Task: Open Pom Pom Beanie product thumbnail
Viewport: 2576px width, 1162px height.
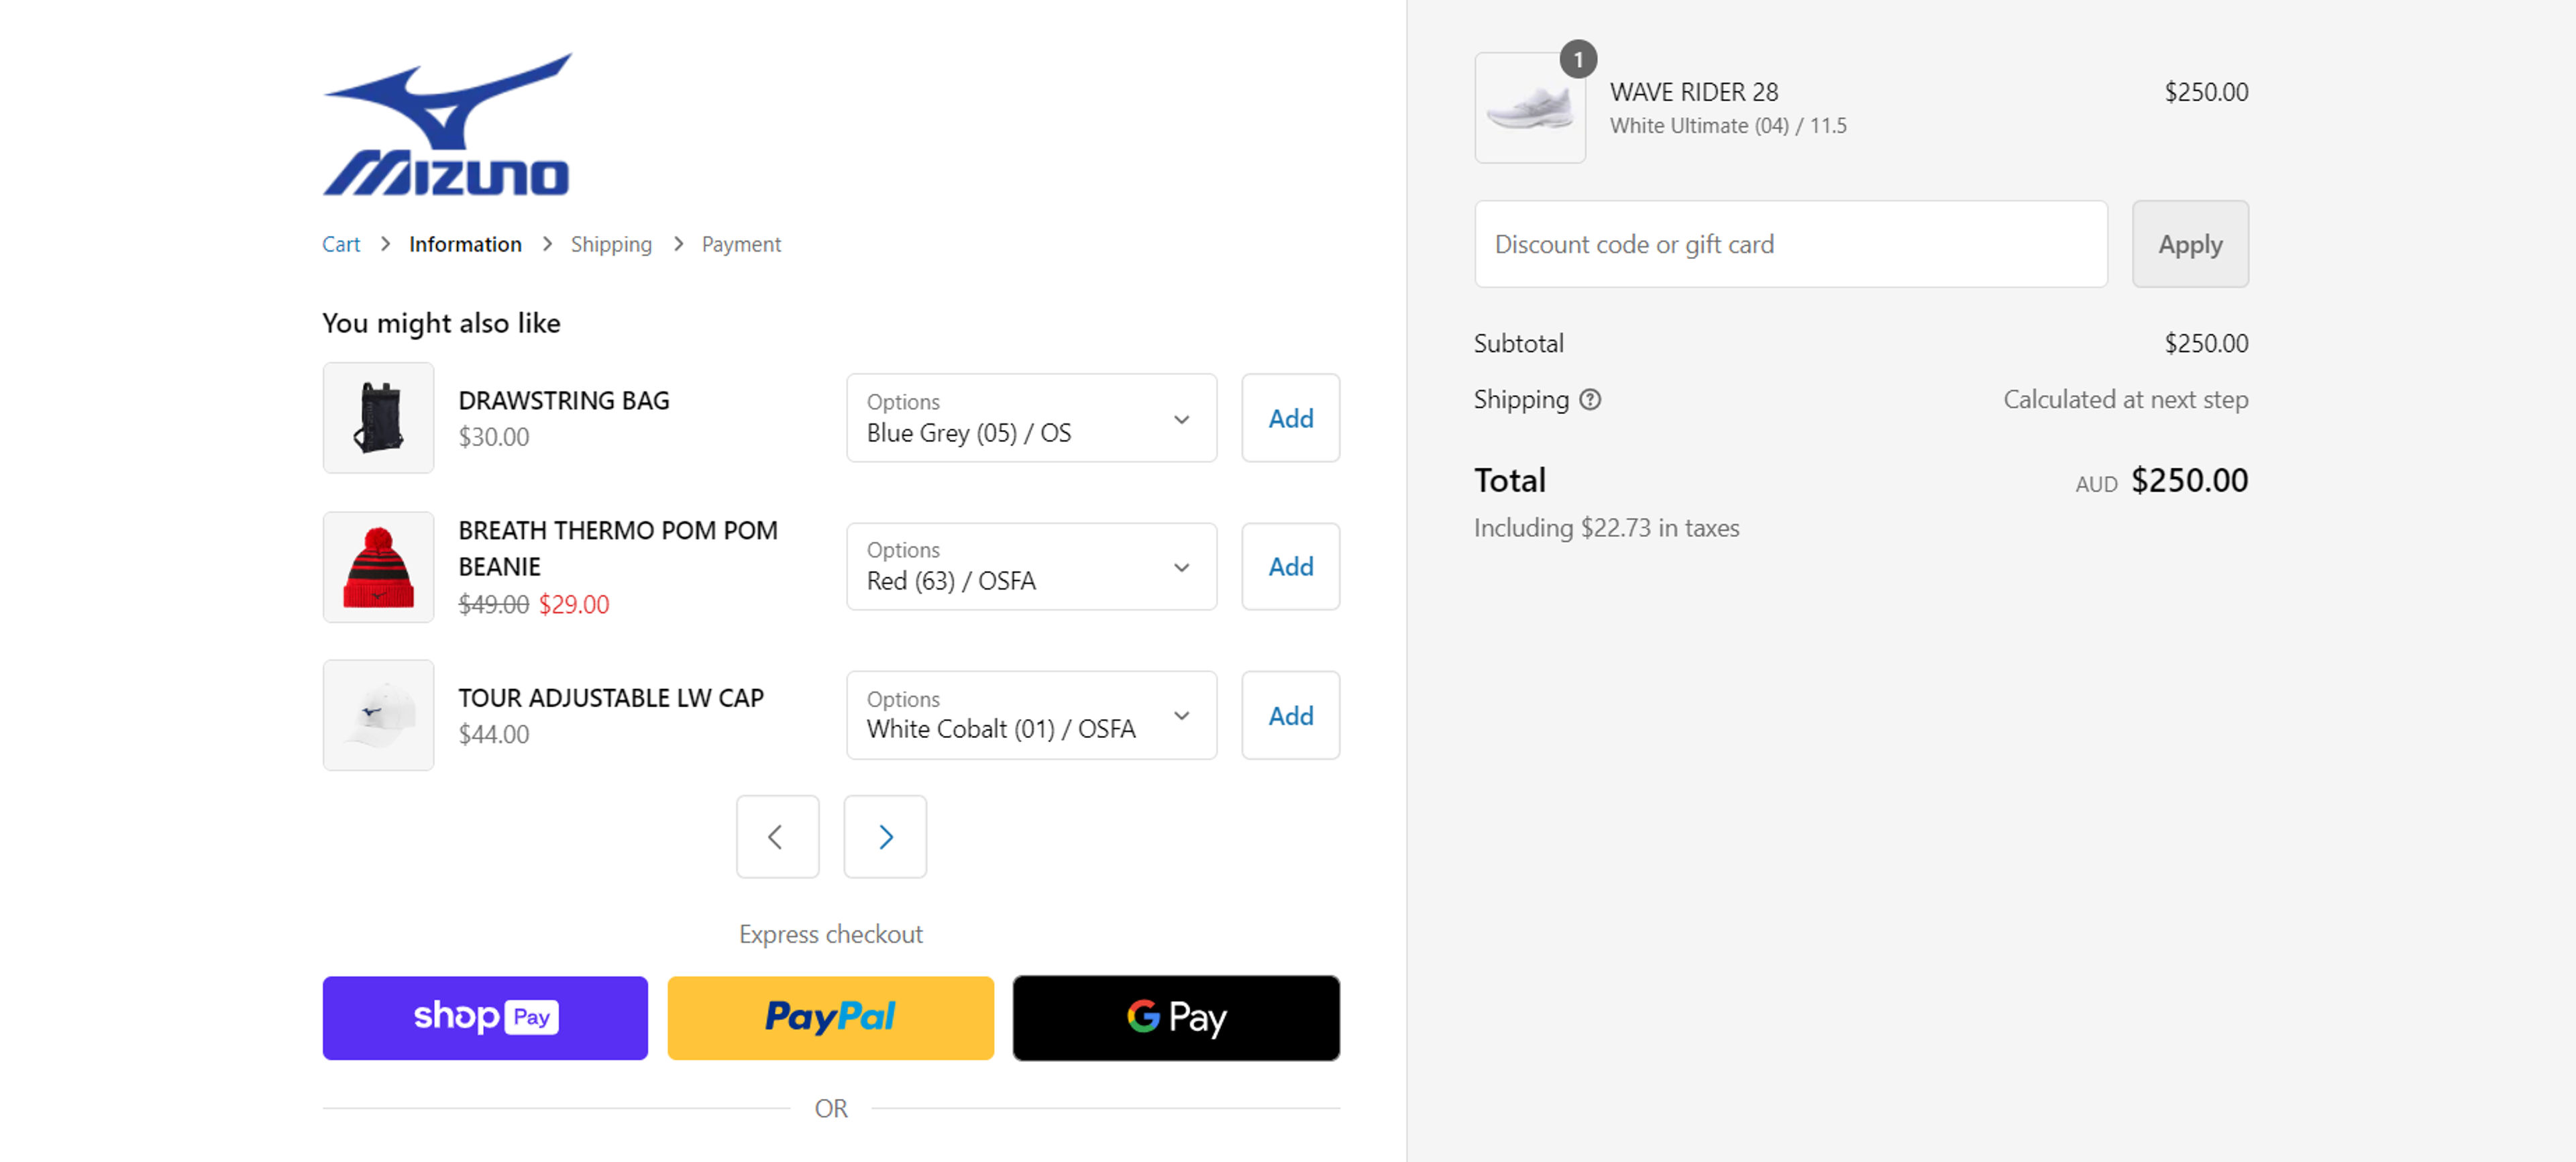Action: [x=378, y=567]
